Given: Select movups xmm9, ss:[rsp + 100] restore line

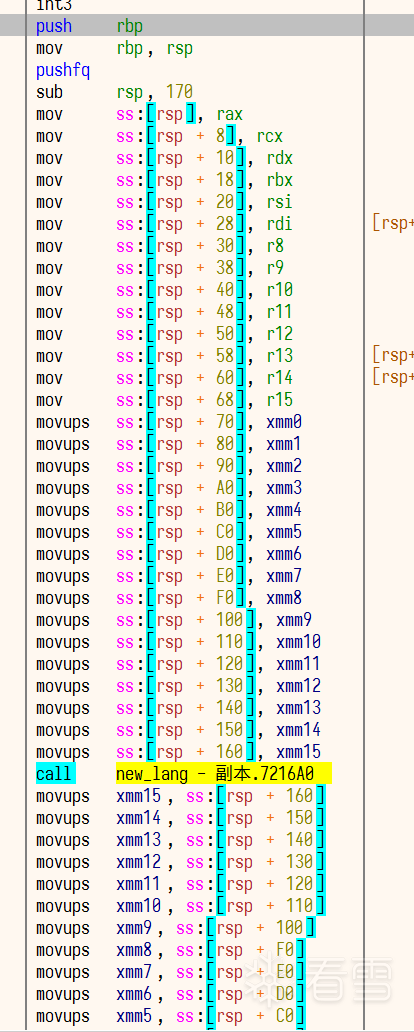Looking at the screenshot, I should (176, 928).
